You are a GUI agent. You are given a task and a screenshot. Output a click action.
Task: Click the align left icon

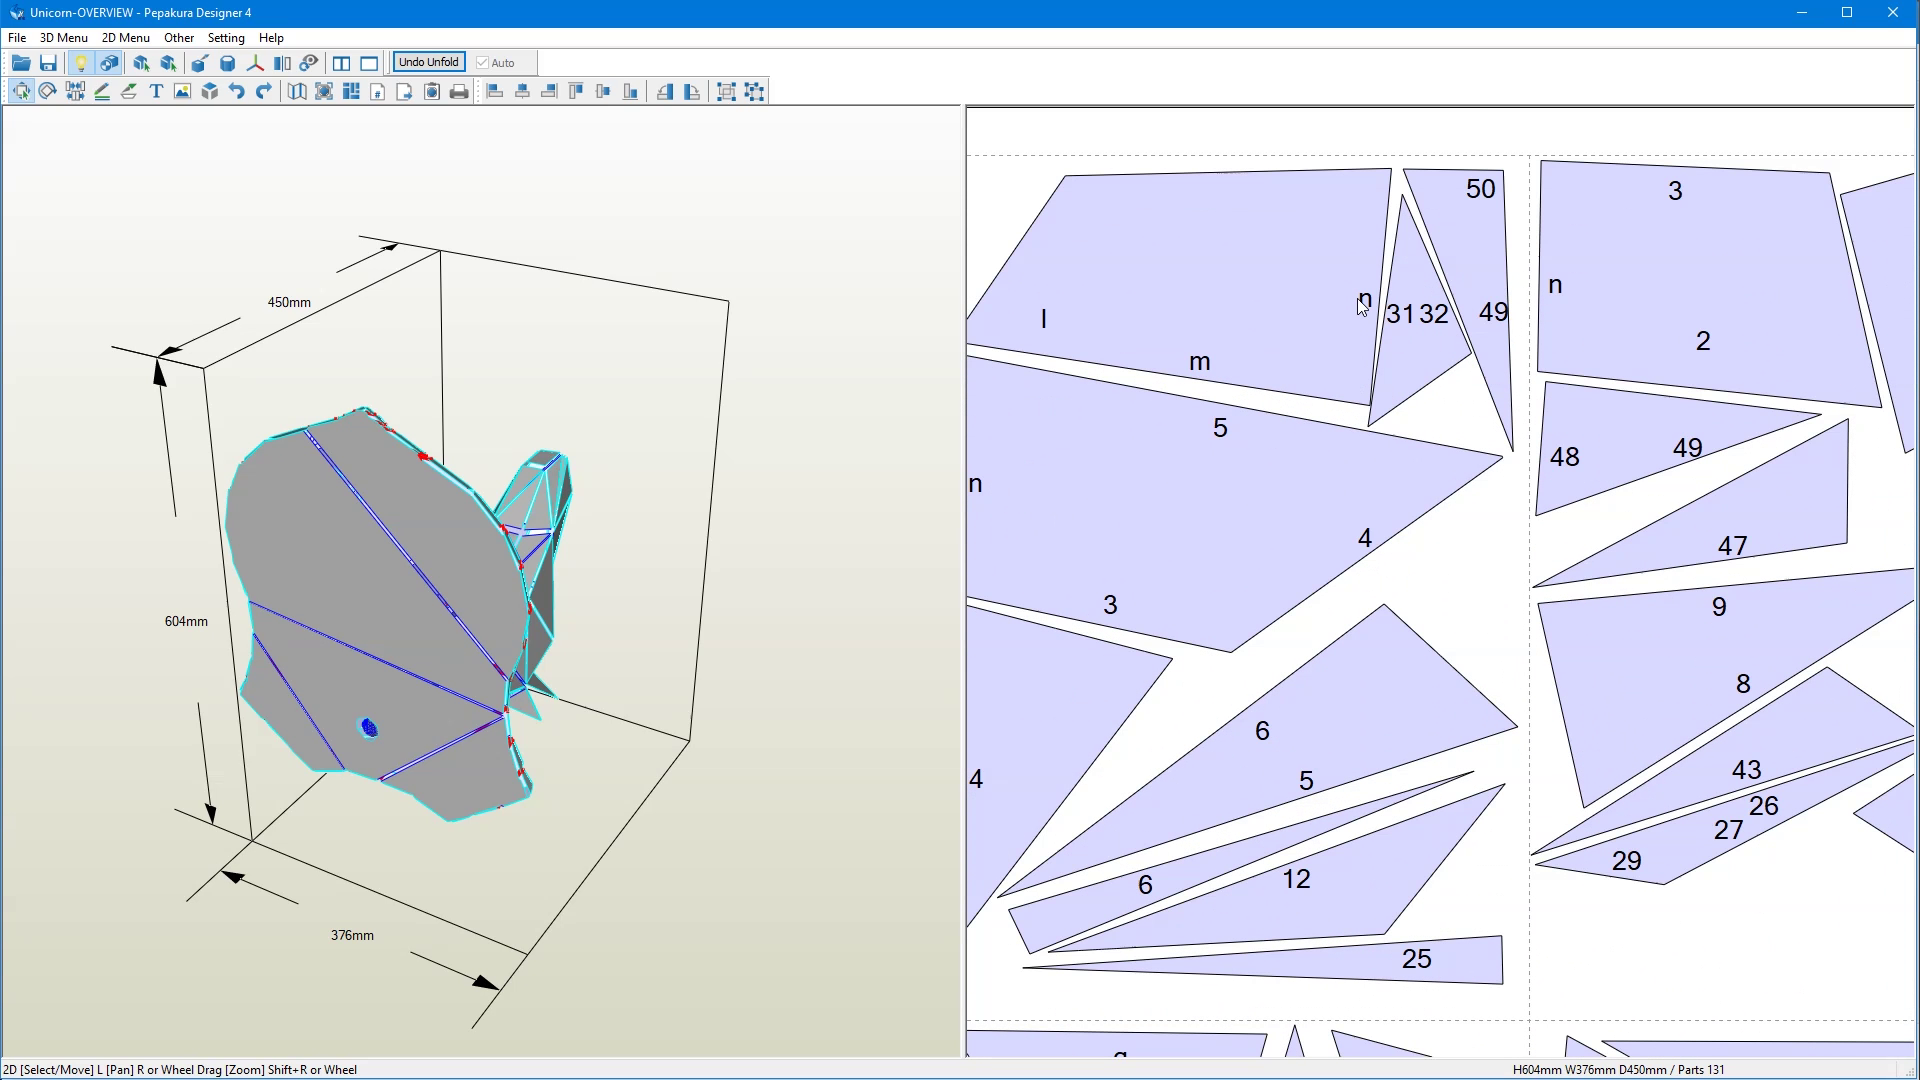pyautogui.click(x=495, y=91)
